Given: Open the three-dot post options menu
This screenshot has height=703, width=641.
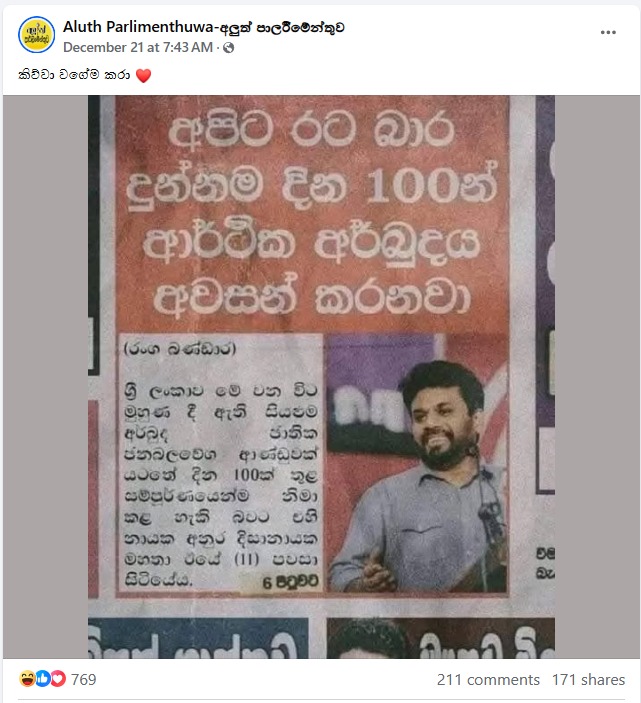Looking at the screenshot, I should [608, 32].
